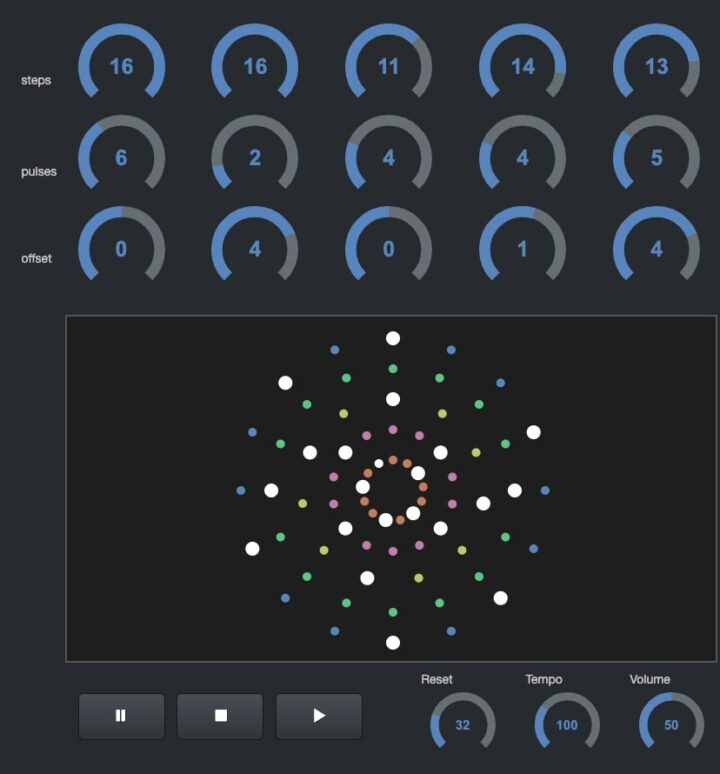The height and width of the screenshot is (774, 720).
Task: Click the second track's offset knob
Action: 255,249
